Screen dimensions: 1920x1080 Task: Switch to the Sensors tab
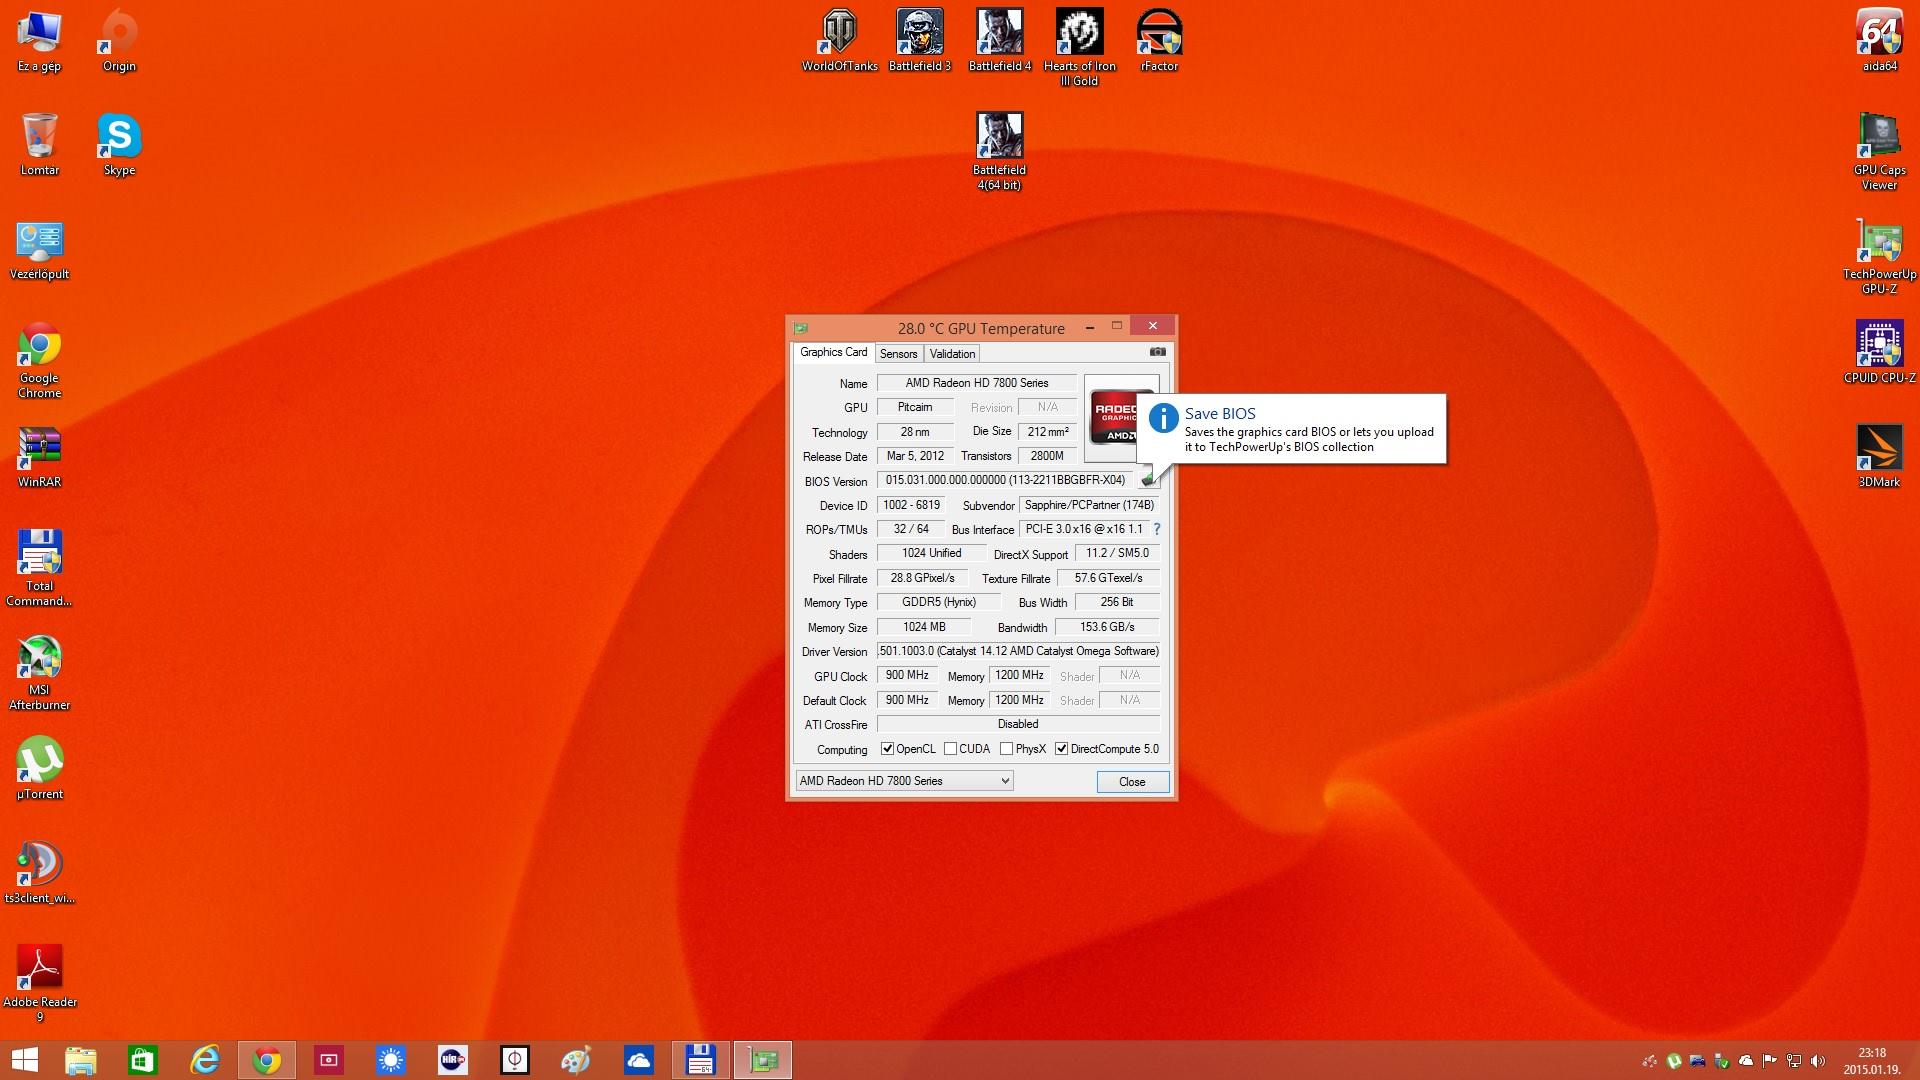(898, 354)
